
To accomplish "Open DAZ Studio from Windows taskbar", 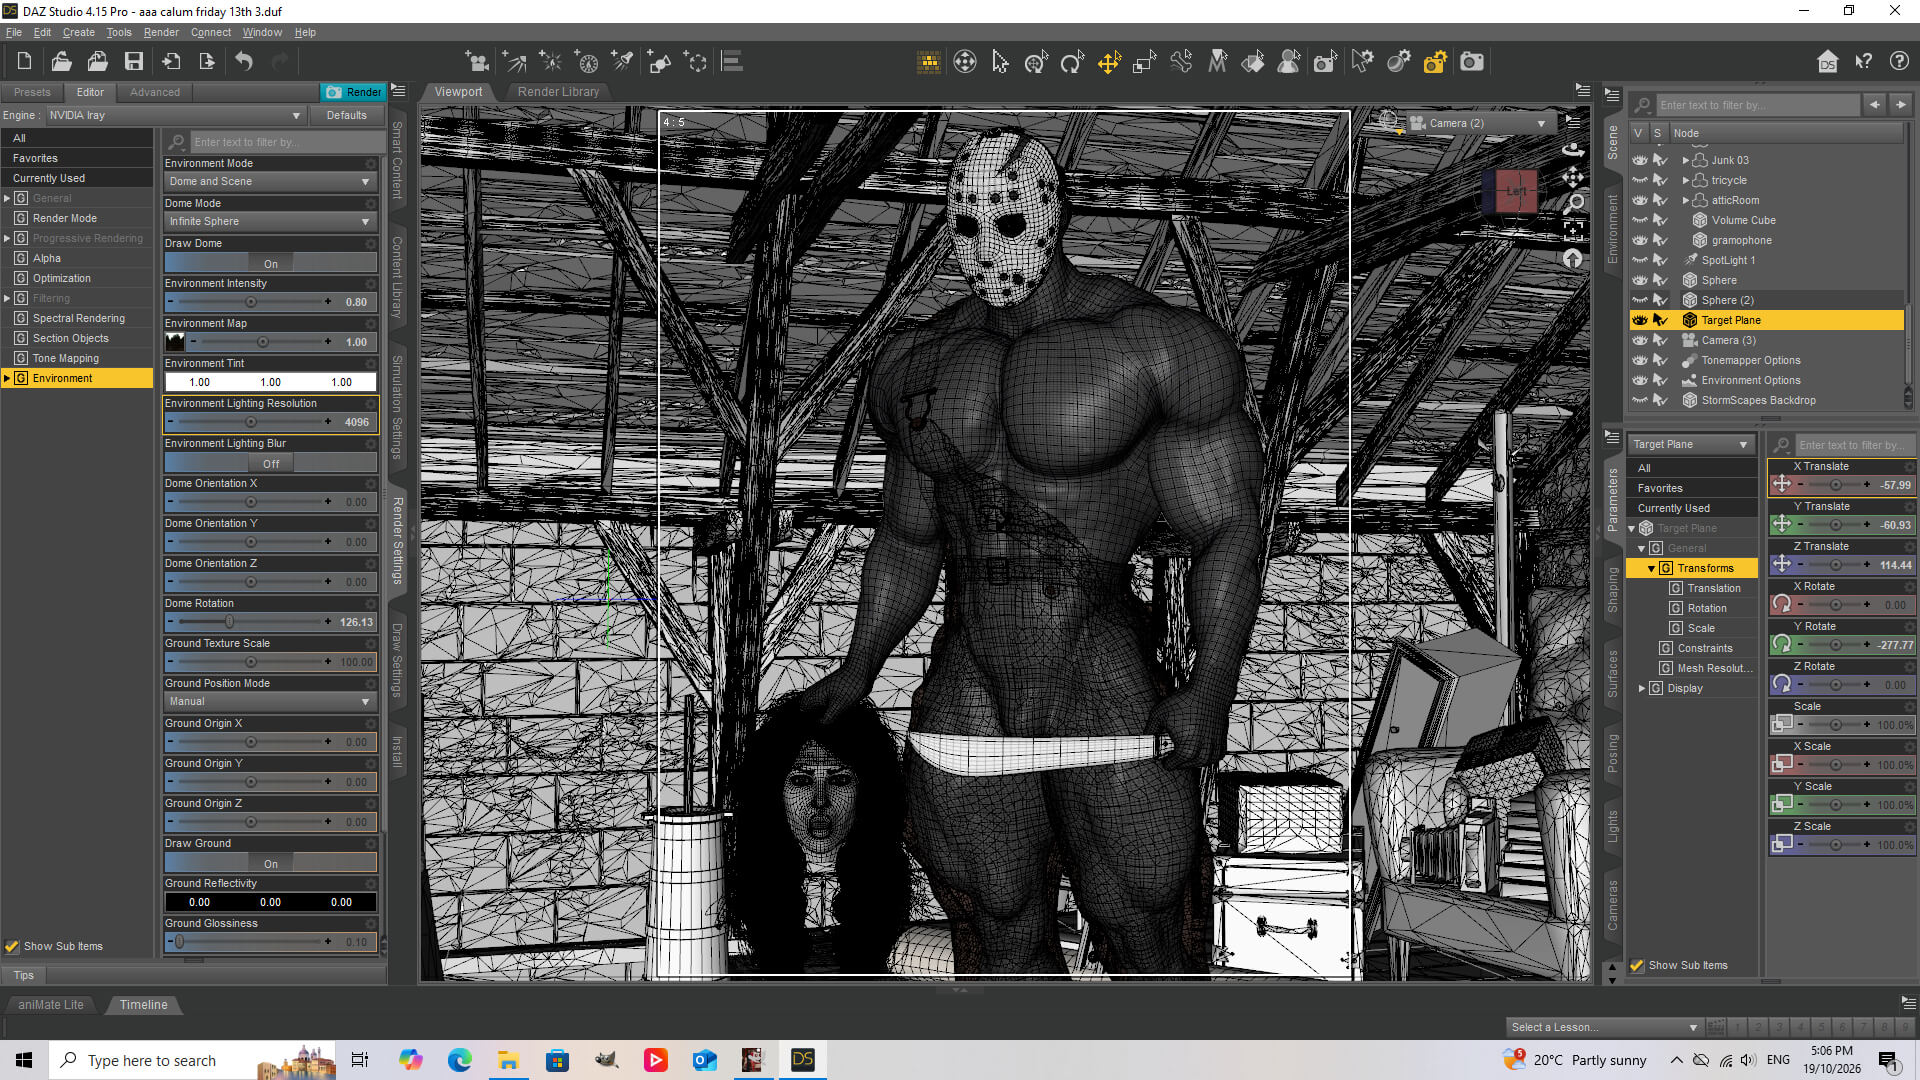I will click(802, 1060).
